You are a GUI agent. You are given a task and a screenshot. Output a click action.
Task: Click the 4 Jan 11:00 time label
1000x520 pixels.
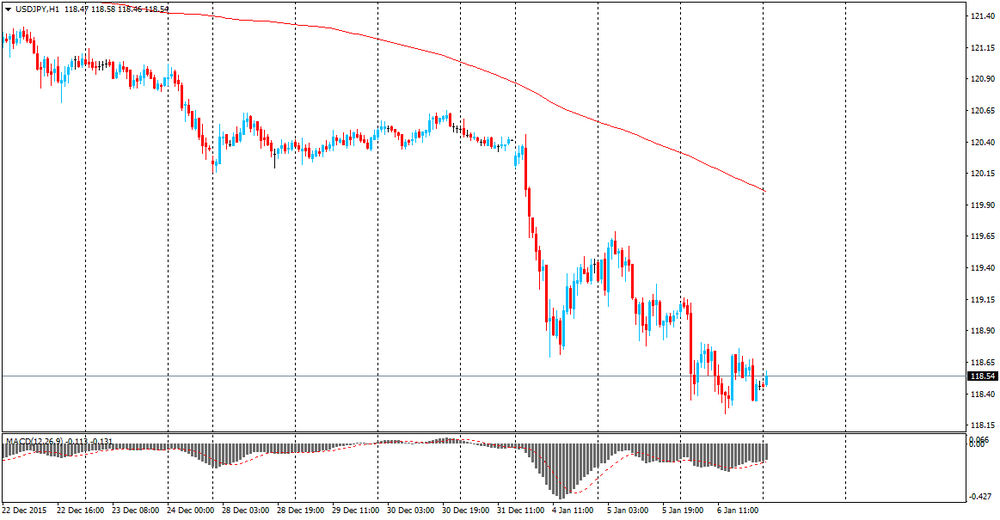coord(573,510)
